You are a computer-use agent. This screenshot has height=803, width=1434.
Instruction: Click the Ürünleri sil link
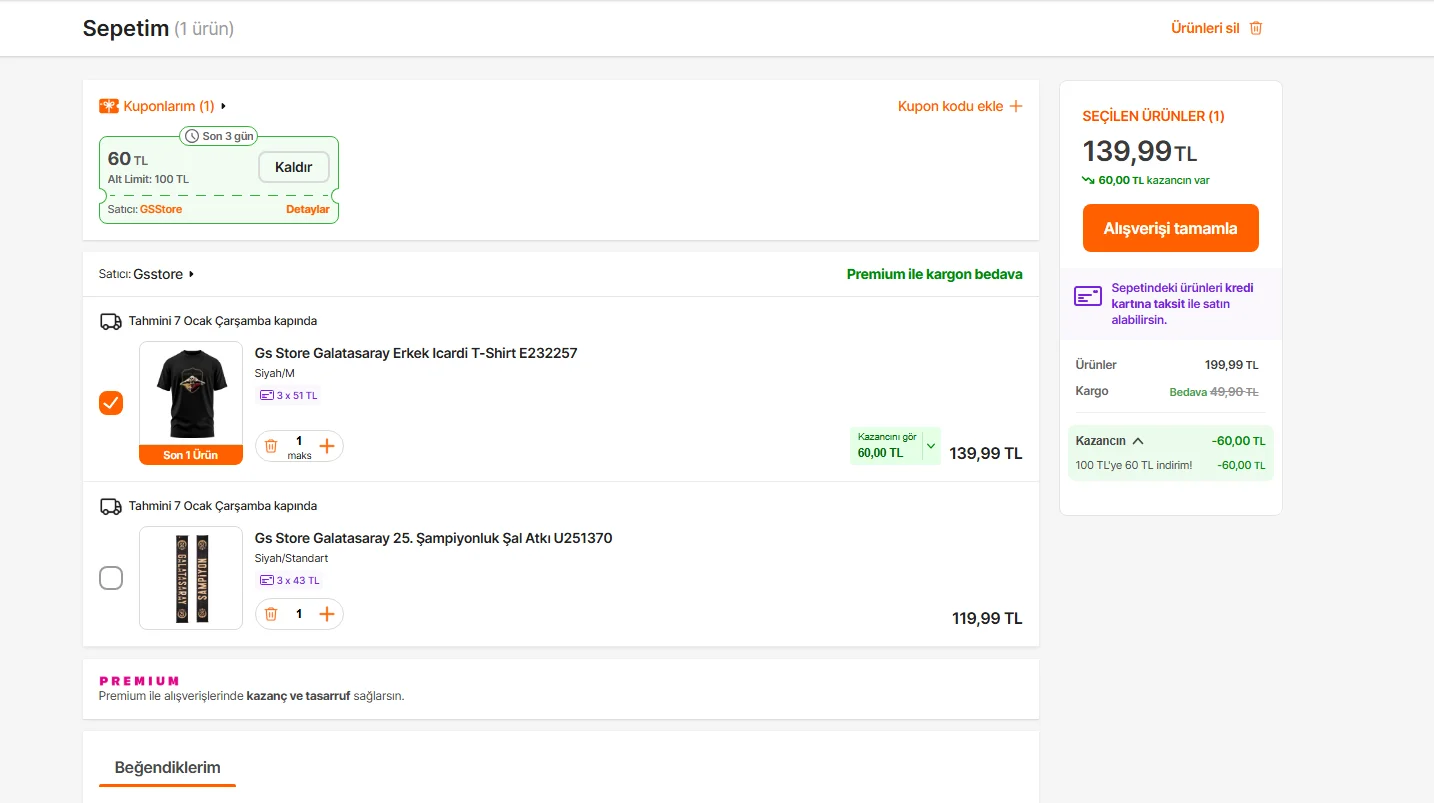click(x=1205, y=28)
